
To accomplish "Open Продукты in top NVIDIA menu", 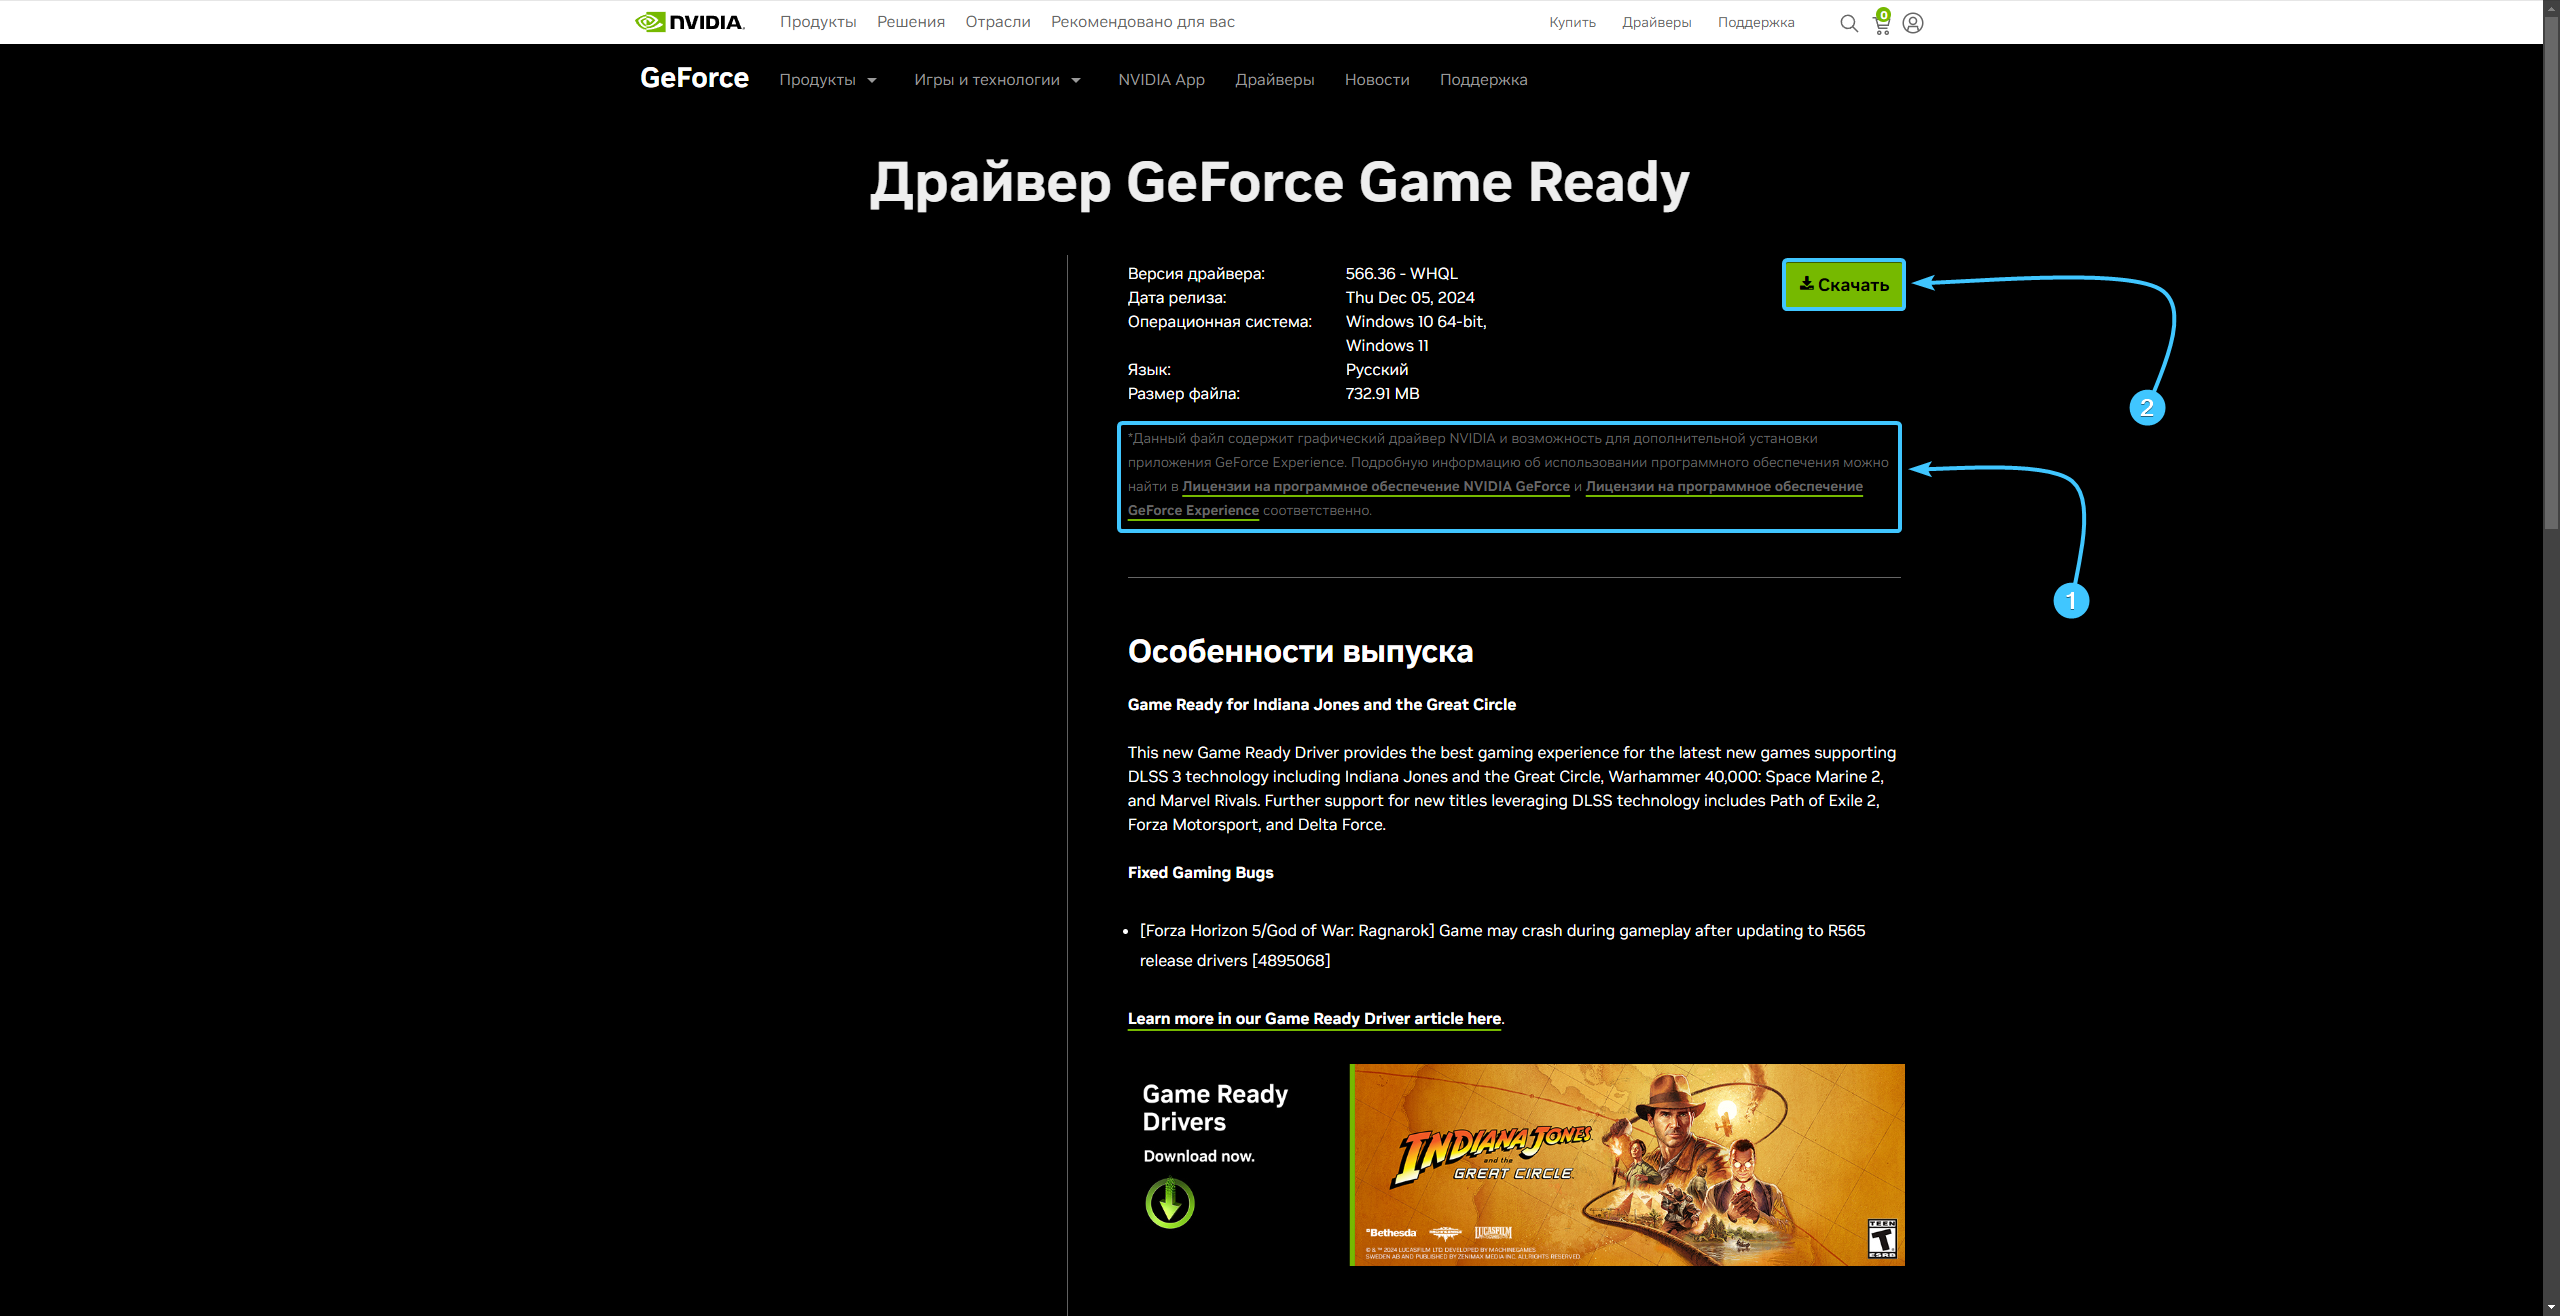I will (818, 22).
